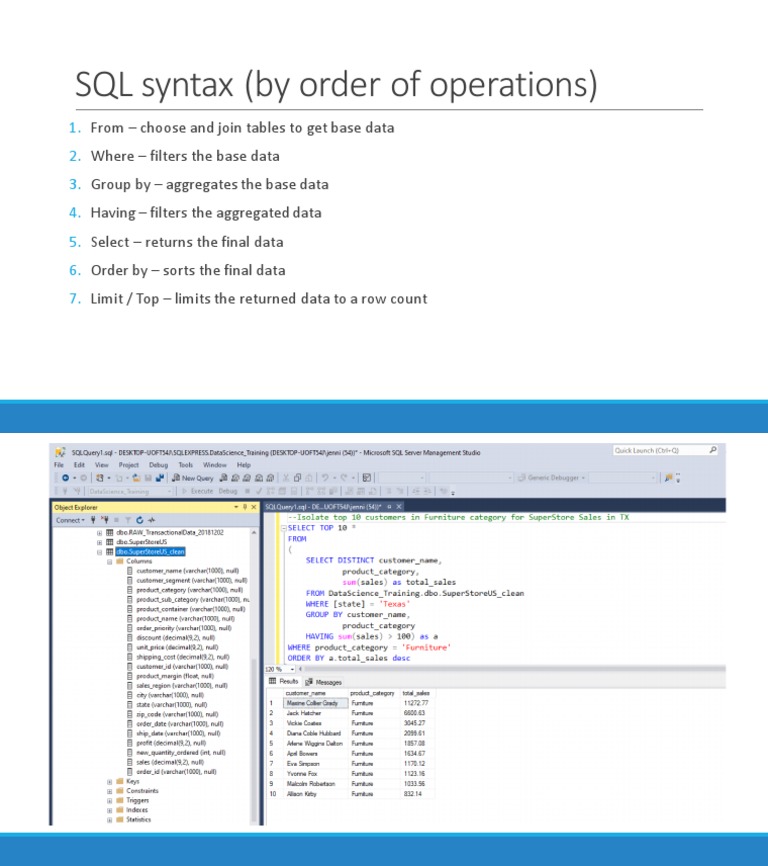768x866 pixels.
Task: Switch to the Messages results tab
Action: (324, 682)
